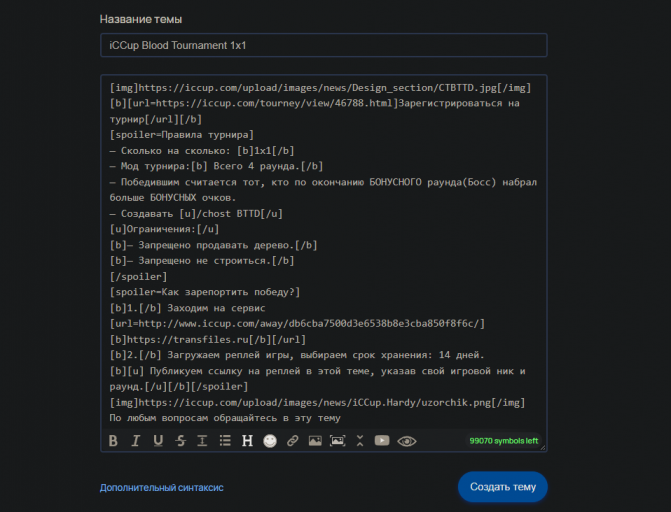The height and width of the screenshot is (512, 671).
Task: Click the Название темы label
Action: click(141, 19)
